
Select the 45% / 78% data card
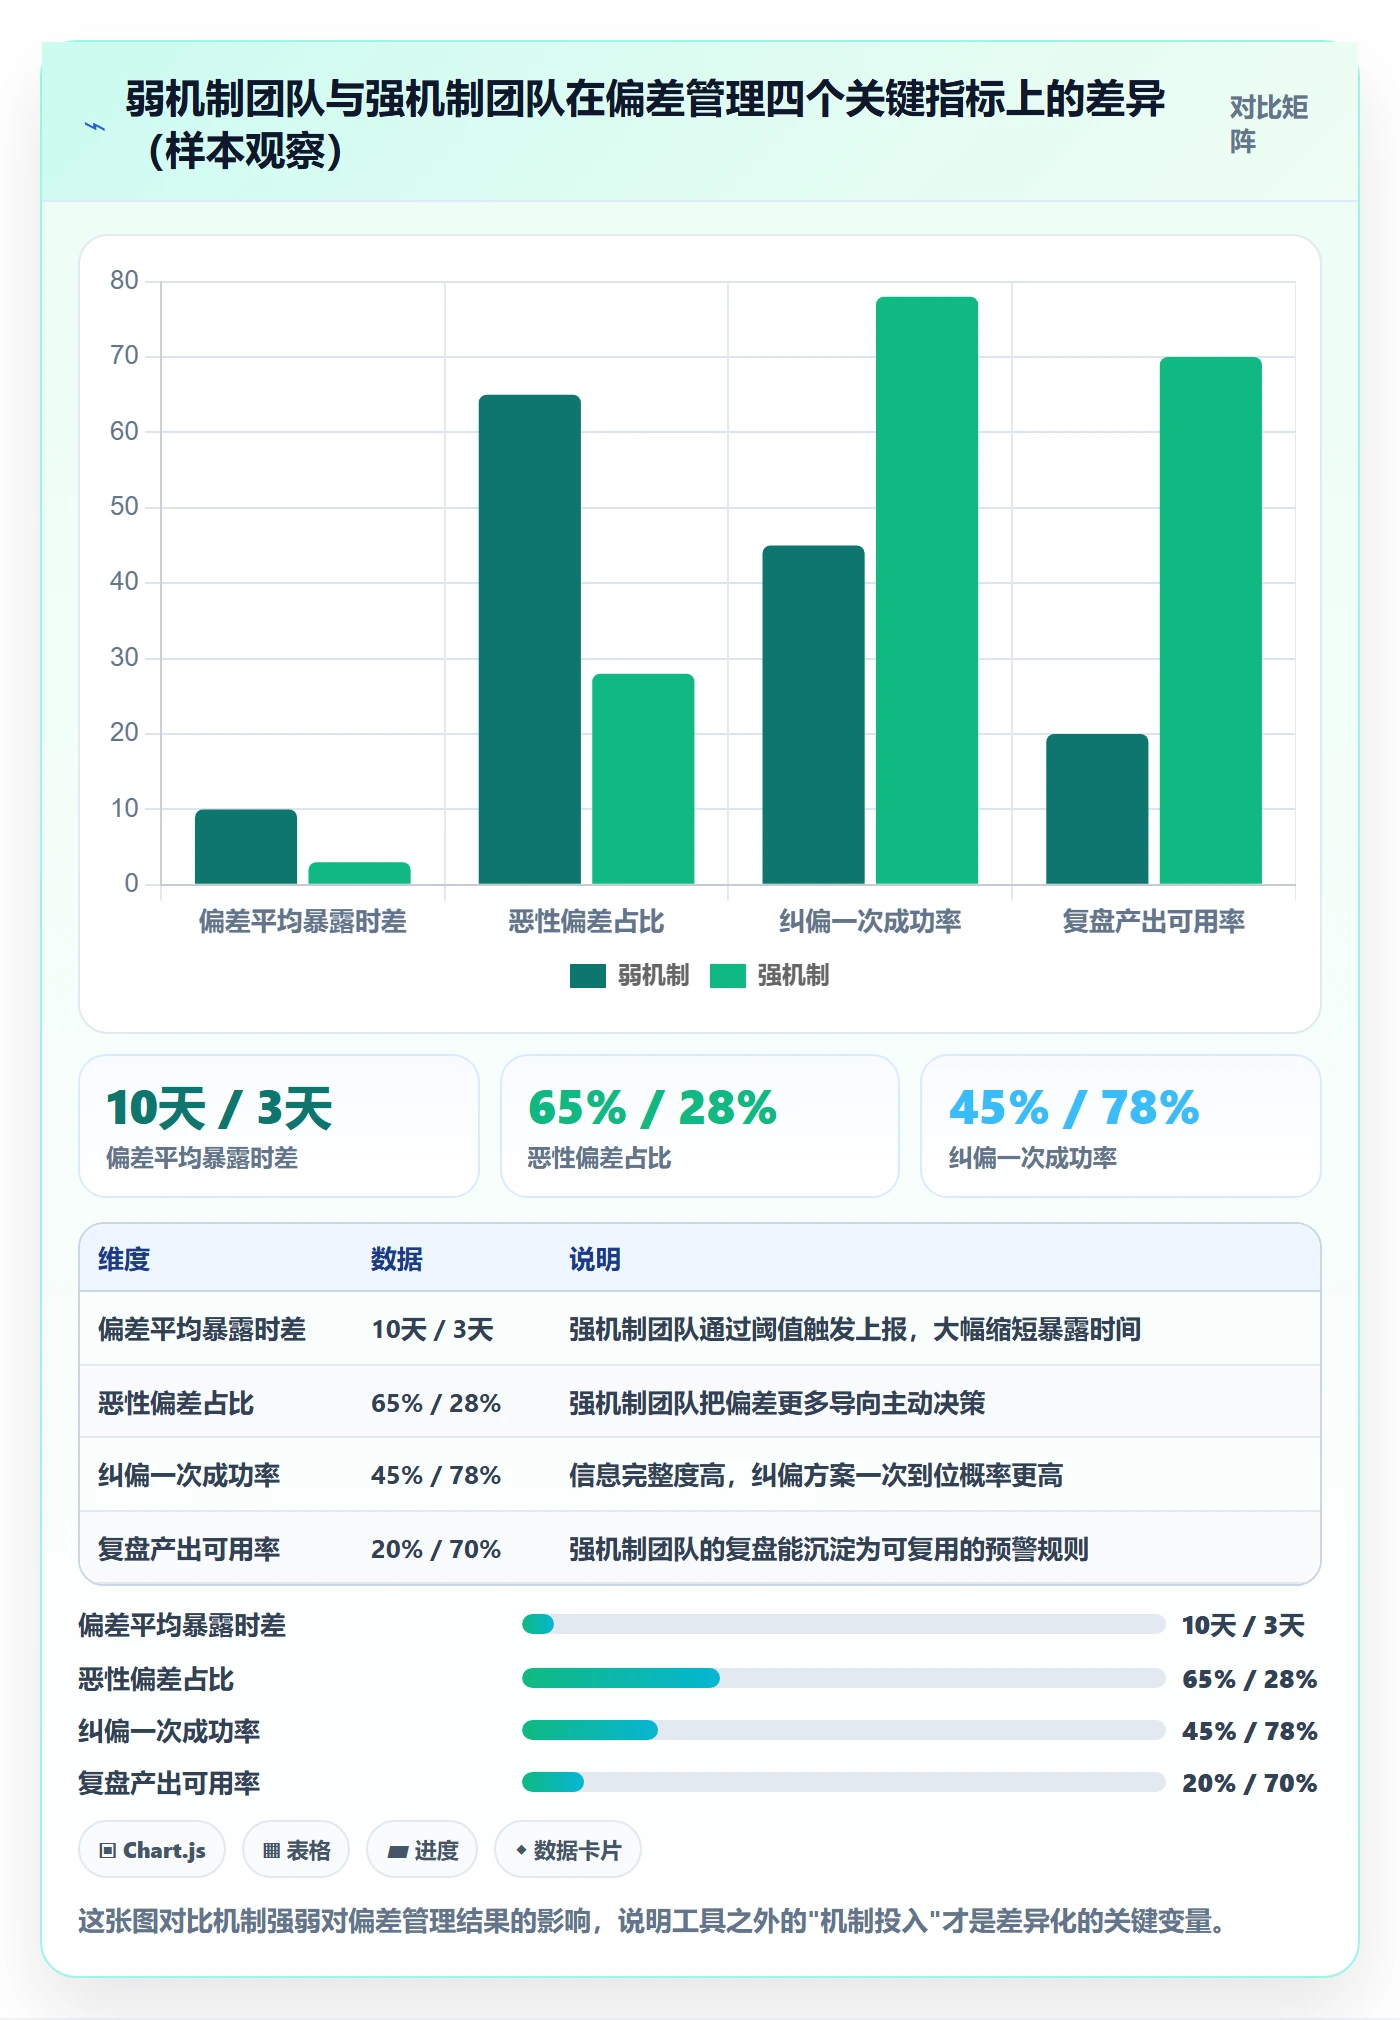[1121, 1126]
